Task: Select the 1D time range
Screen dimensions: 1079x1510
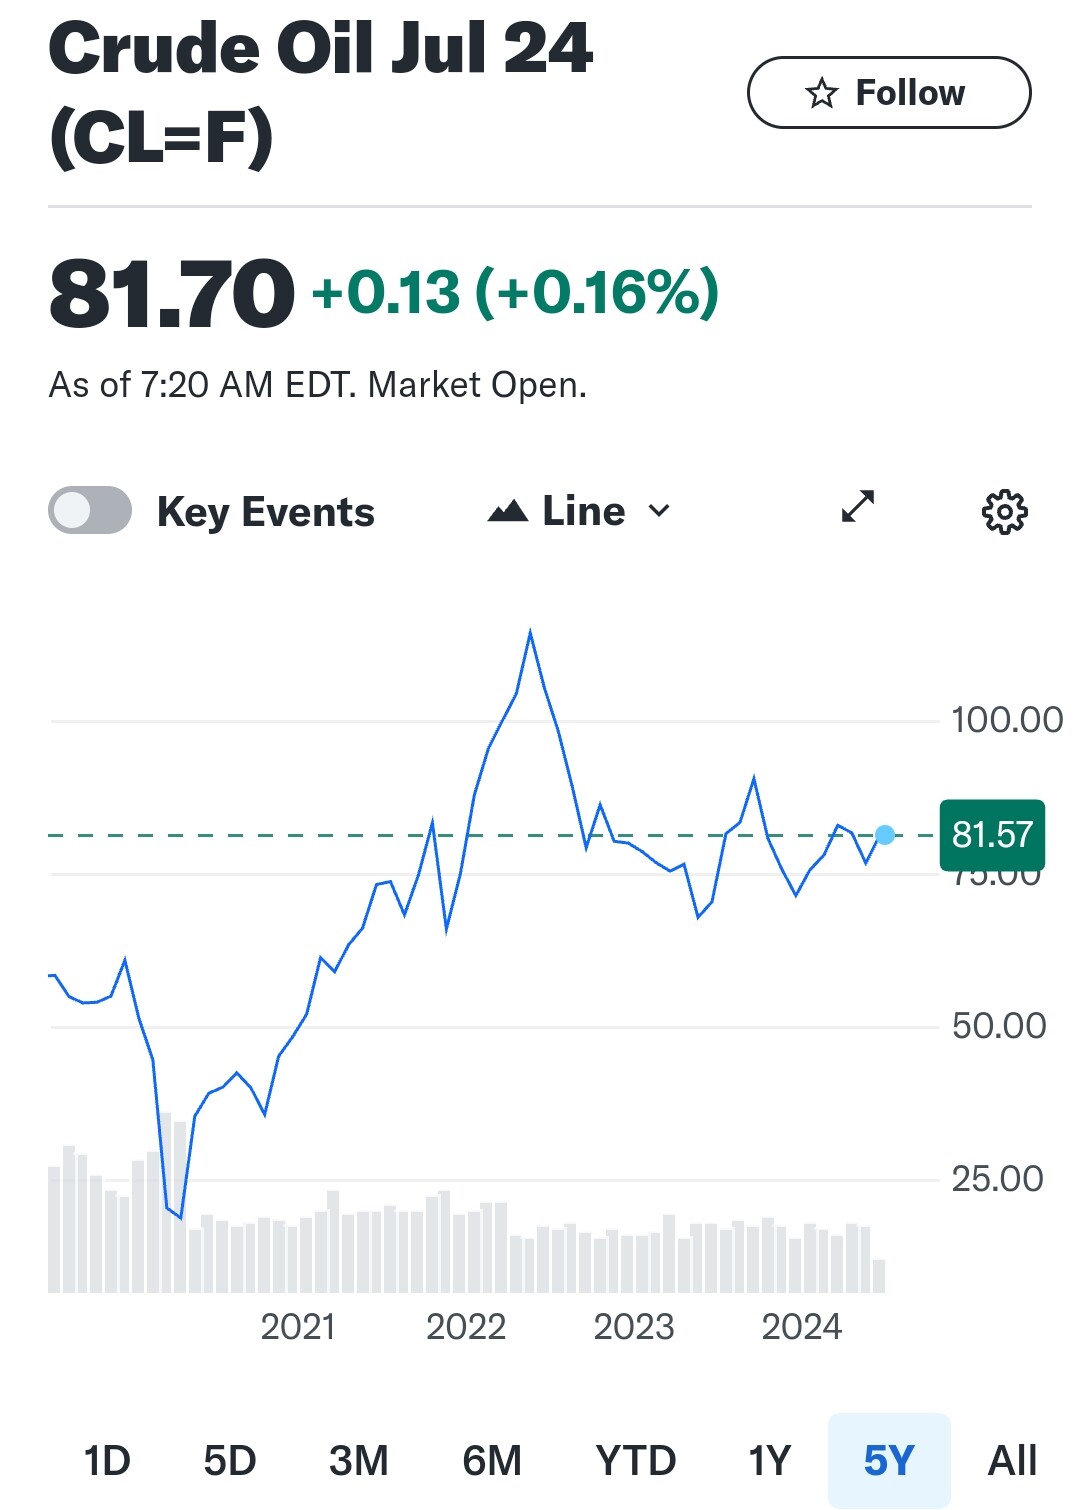Action: (107, 1461)
